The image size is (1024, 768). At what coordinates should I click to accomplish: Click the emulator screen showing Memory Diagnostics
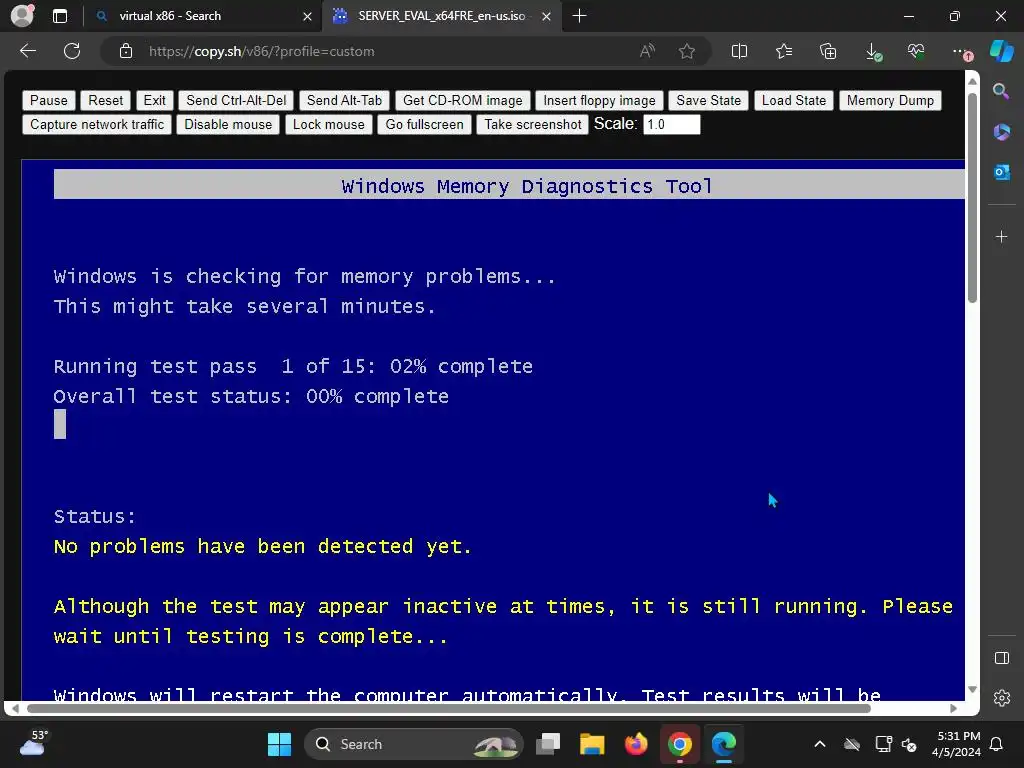click(493, 430)
